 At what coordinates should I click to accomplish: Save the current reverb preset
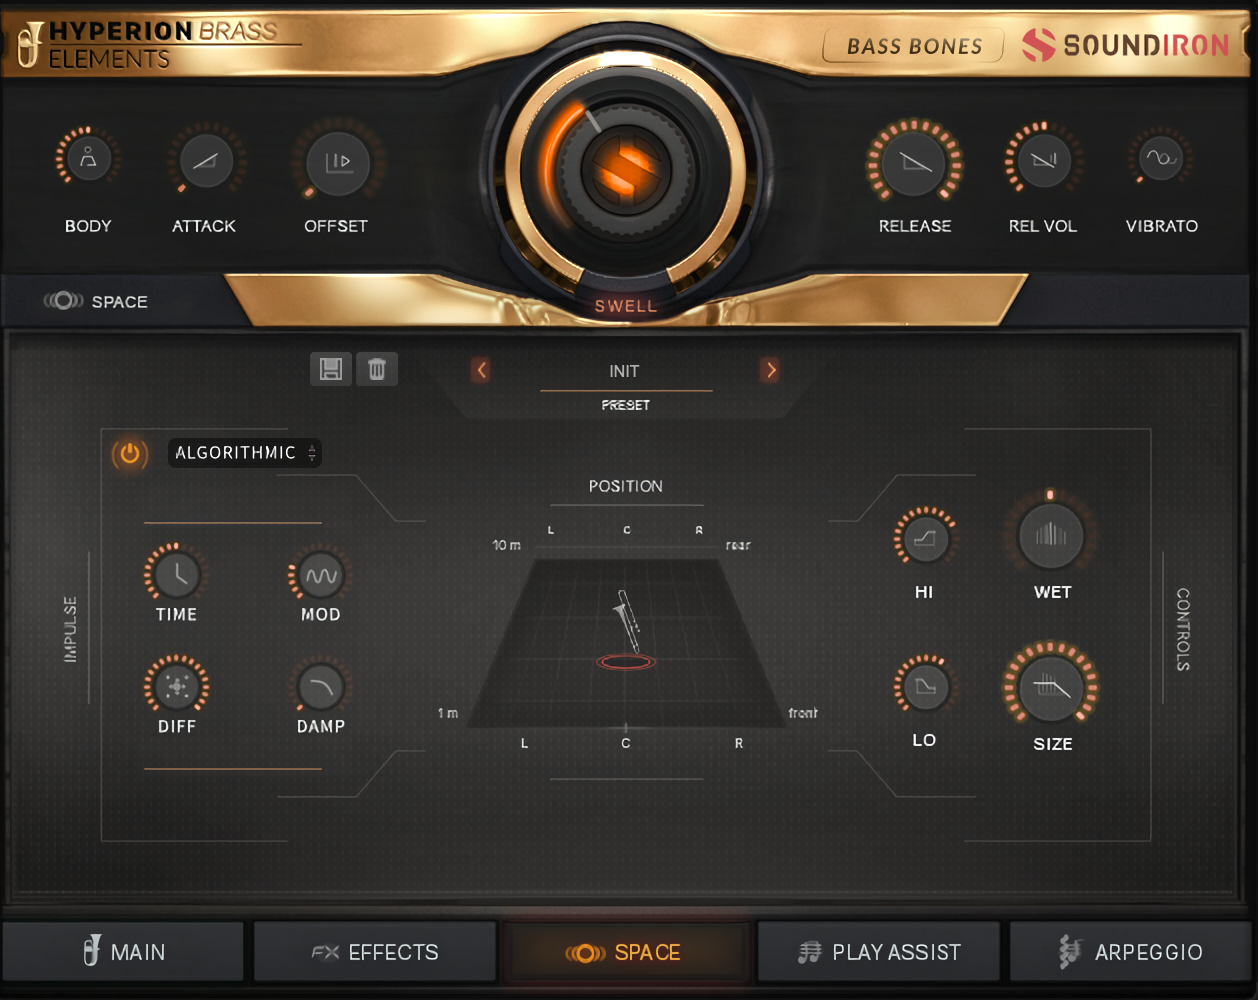[x=331, y=369]
